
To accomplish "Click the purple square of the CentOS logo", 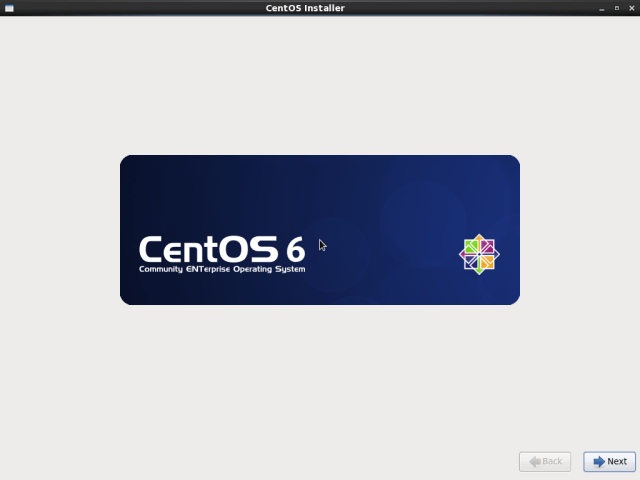I will 487,247.
